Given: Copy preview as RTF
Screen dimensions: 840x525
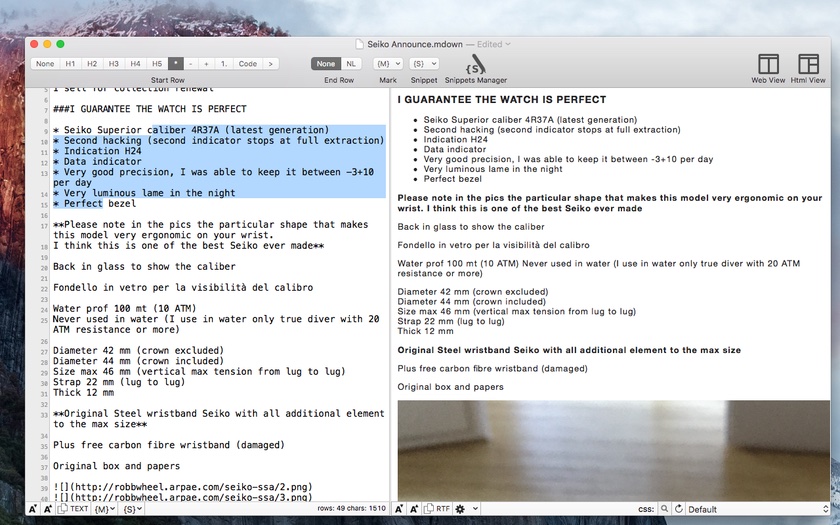Looking at the screenshot, I should 438,509.
